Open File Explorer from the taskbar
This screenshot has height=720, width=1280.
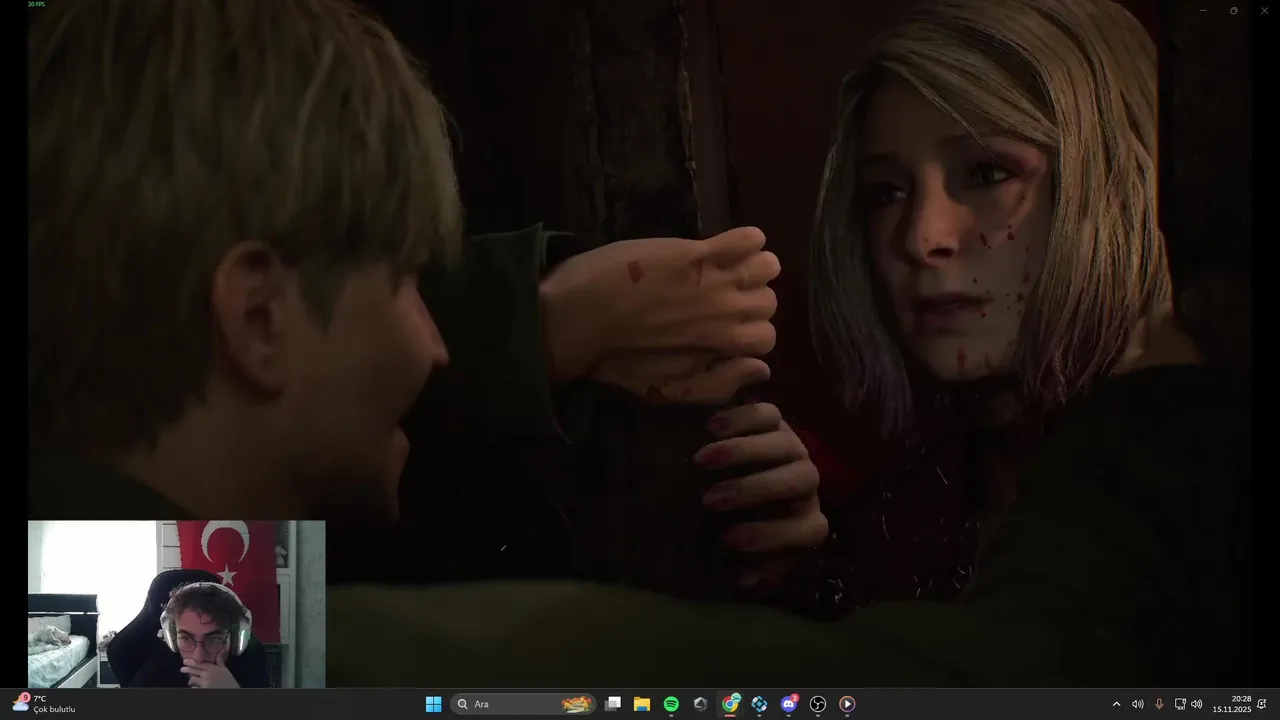[642, 704]
